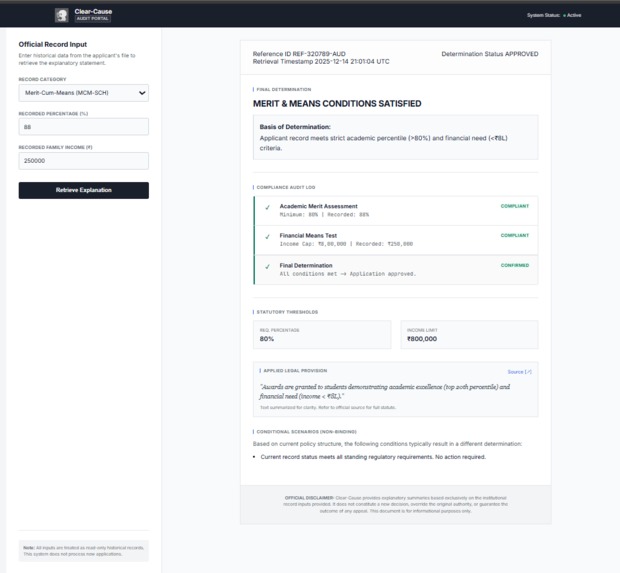Open the Source link in Applied Legal Provision
The width and height of the screenshot is (620, 573).
click(x=519, y=372)
